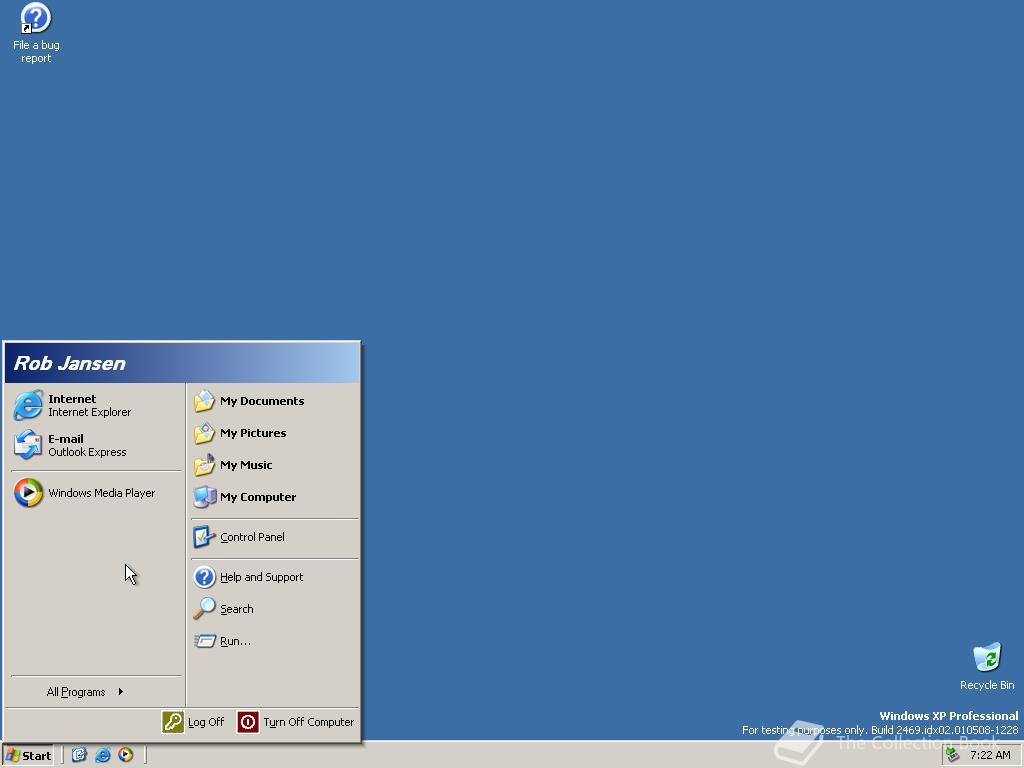The width and height of the screenshot is (1024, 768).
Task: Click the network tray icon beside clock
Action: tap(952, 755)
